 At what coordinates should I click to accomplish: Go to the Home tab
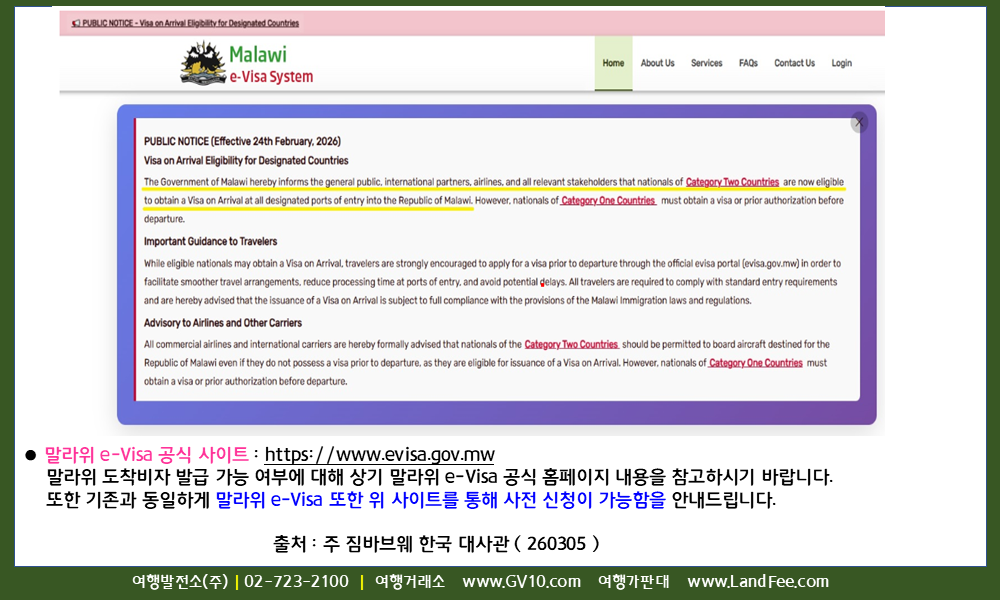click(613, 63)
